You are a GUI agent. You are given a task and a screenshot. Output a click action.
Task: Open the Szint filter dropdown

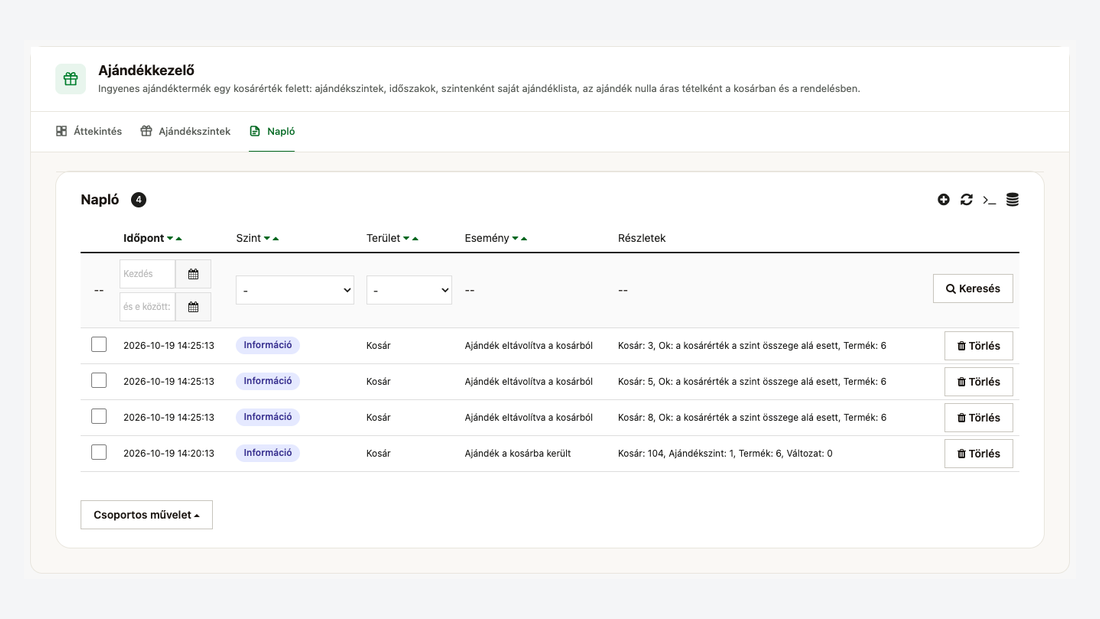coord(295,290)
